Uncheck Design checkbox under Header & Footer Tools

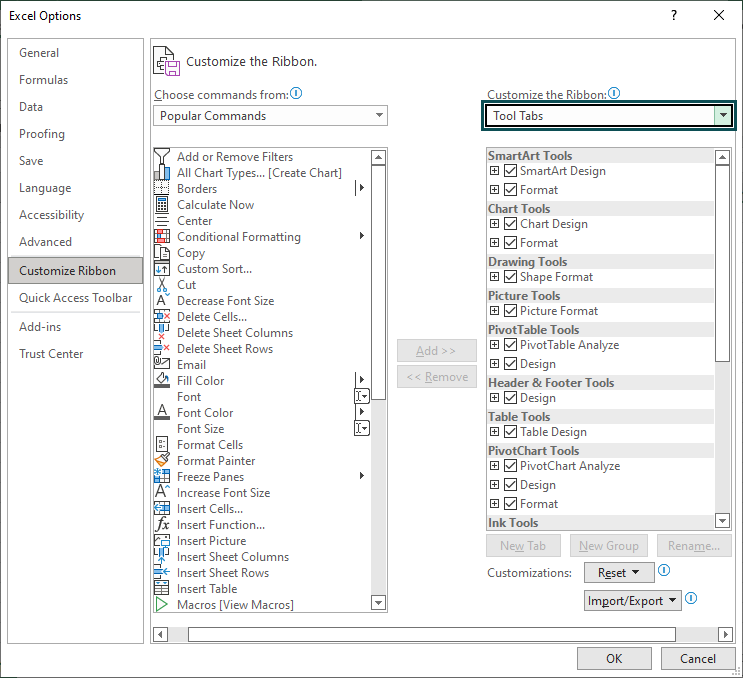click(510, 398)
